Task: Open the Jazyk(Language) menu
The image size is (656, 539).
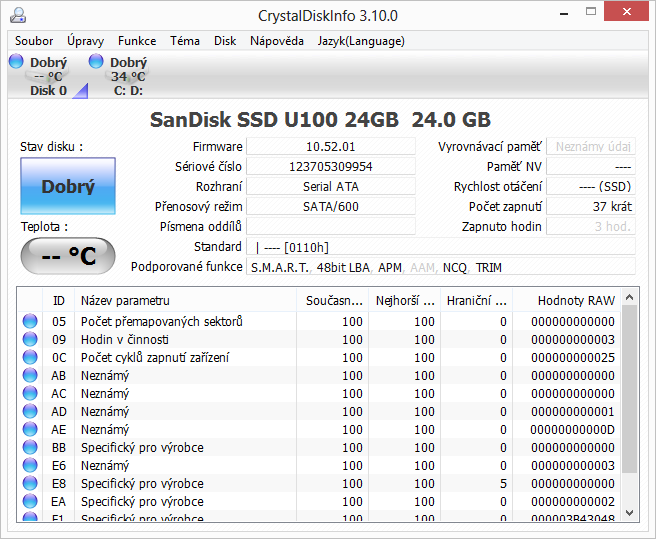Action: click(x=361, y=41)
